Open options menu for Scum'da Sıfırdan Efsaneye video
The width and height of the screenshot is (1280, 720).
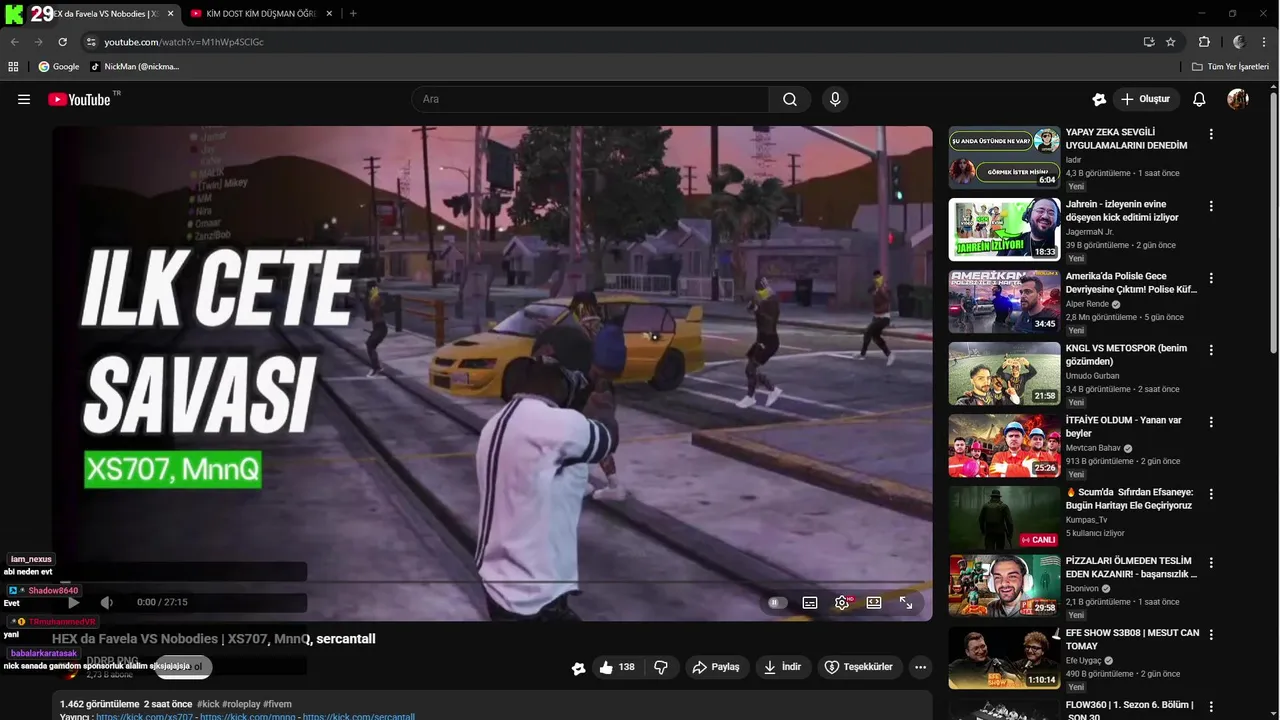tap(1211, 494)
